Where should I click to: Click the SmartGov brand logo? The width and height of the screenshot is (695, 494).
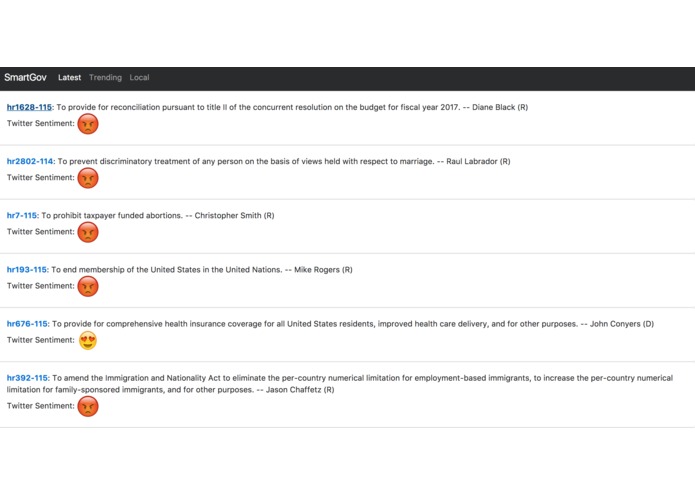25,78
